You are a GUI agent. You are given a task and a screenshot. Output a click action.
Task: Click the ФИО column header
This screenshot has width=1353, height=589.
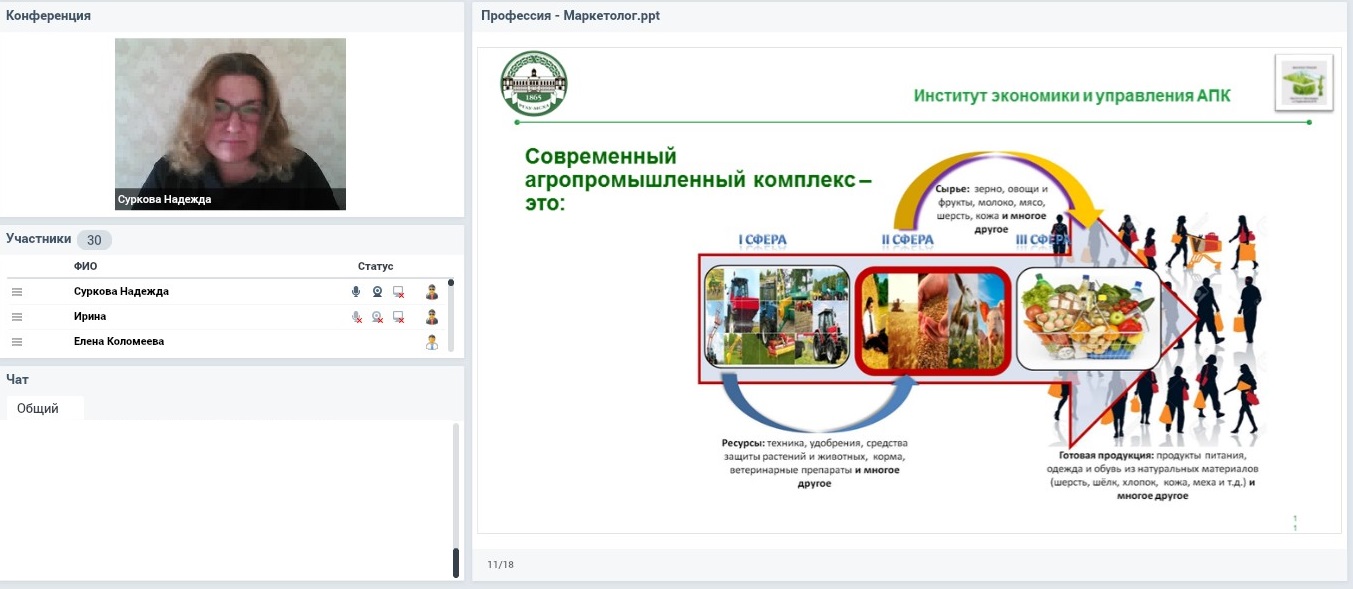(x=85, y=266)
